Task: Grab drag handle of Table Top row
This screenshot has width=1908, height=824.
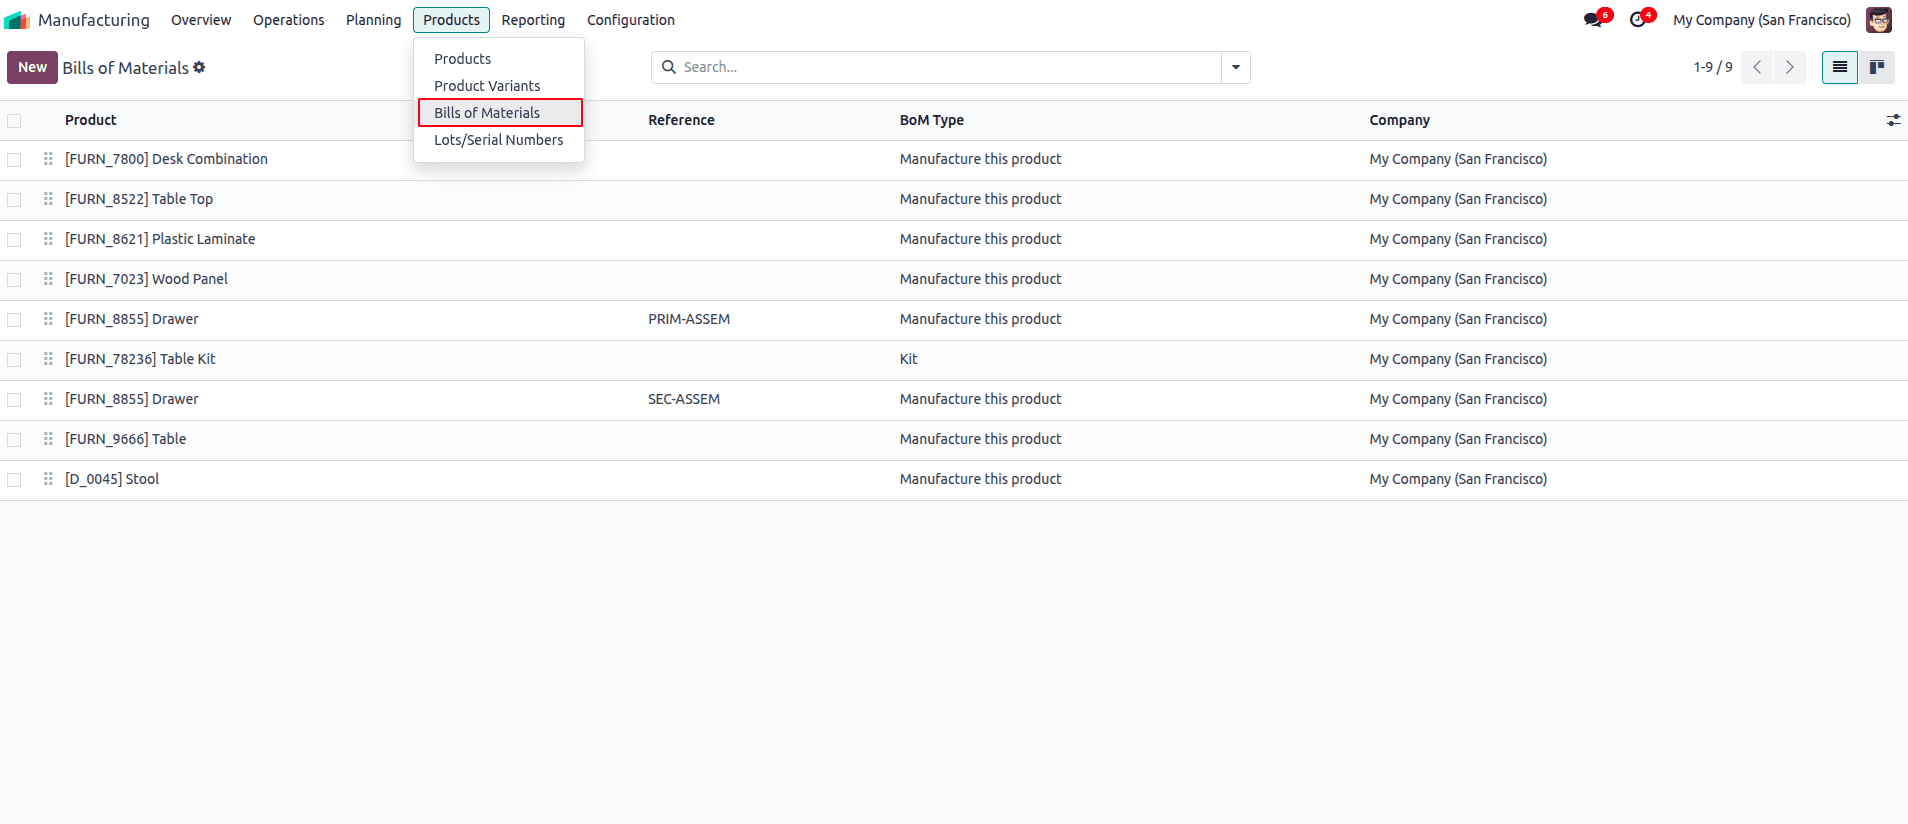Action: (x=48, y=199)
